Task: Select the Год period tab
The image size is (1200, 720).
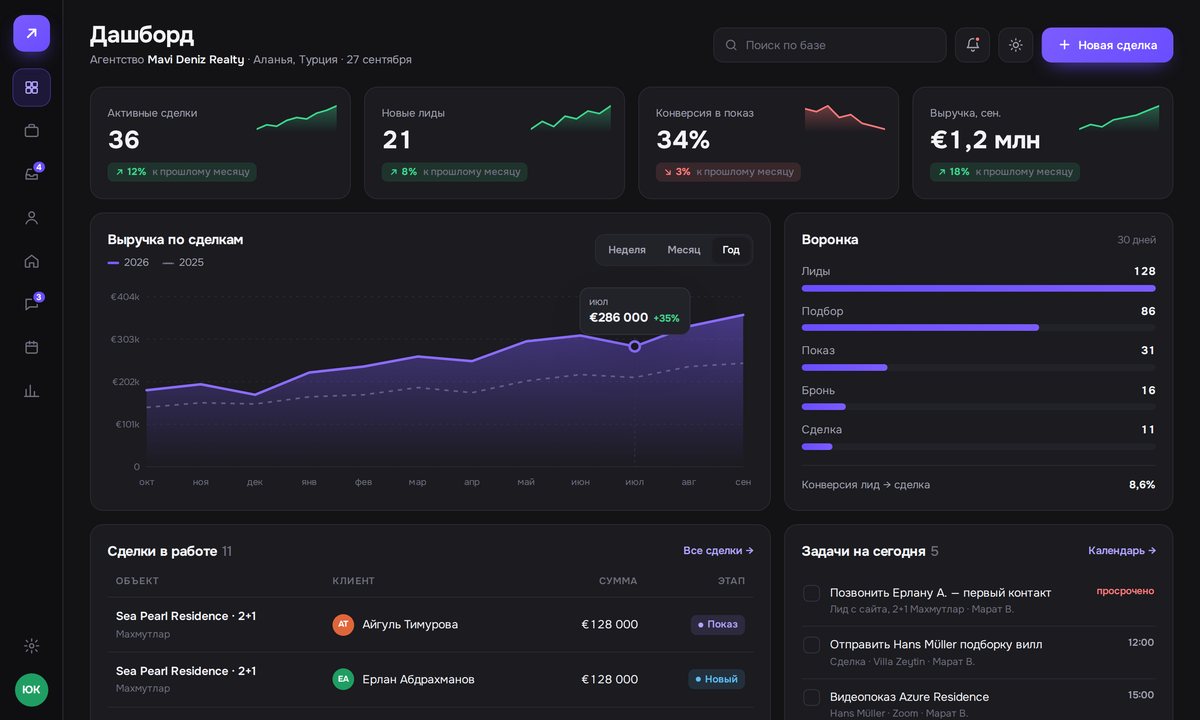Action: pos(731,250)
